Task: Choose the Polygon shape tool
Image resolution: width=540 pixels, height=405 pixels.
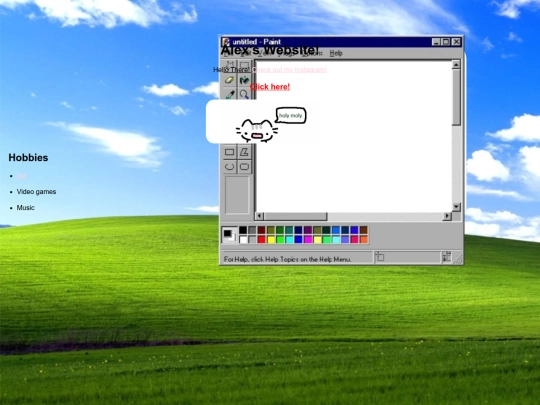Action: tap(245, 152)
